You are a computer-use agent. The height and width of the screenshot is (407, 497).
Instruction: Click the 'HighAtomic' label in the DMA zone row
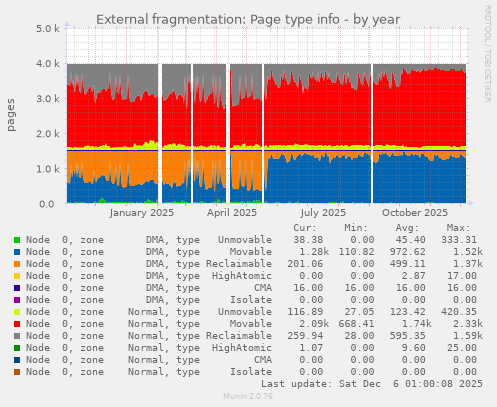tap(242, 276)
